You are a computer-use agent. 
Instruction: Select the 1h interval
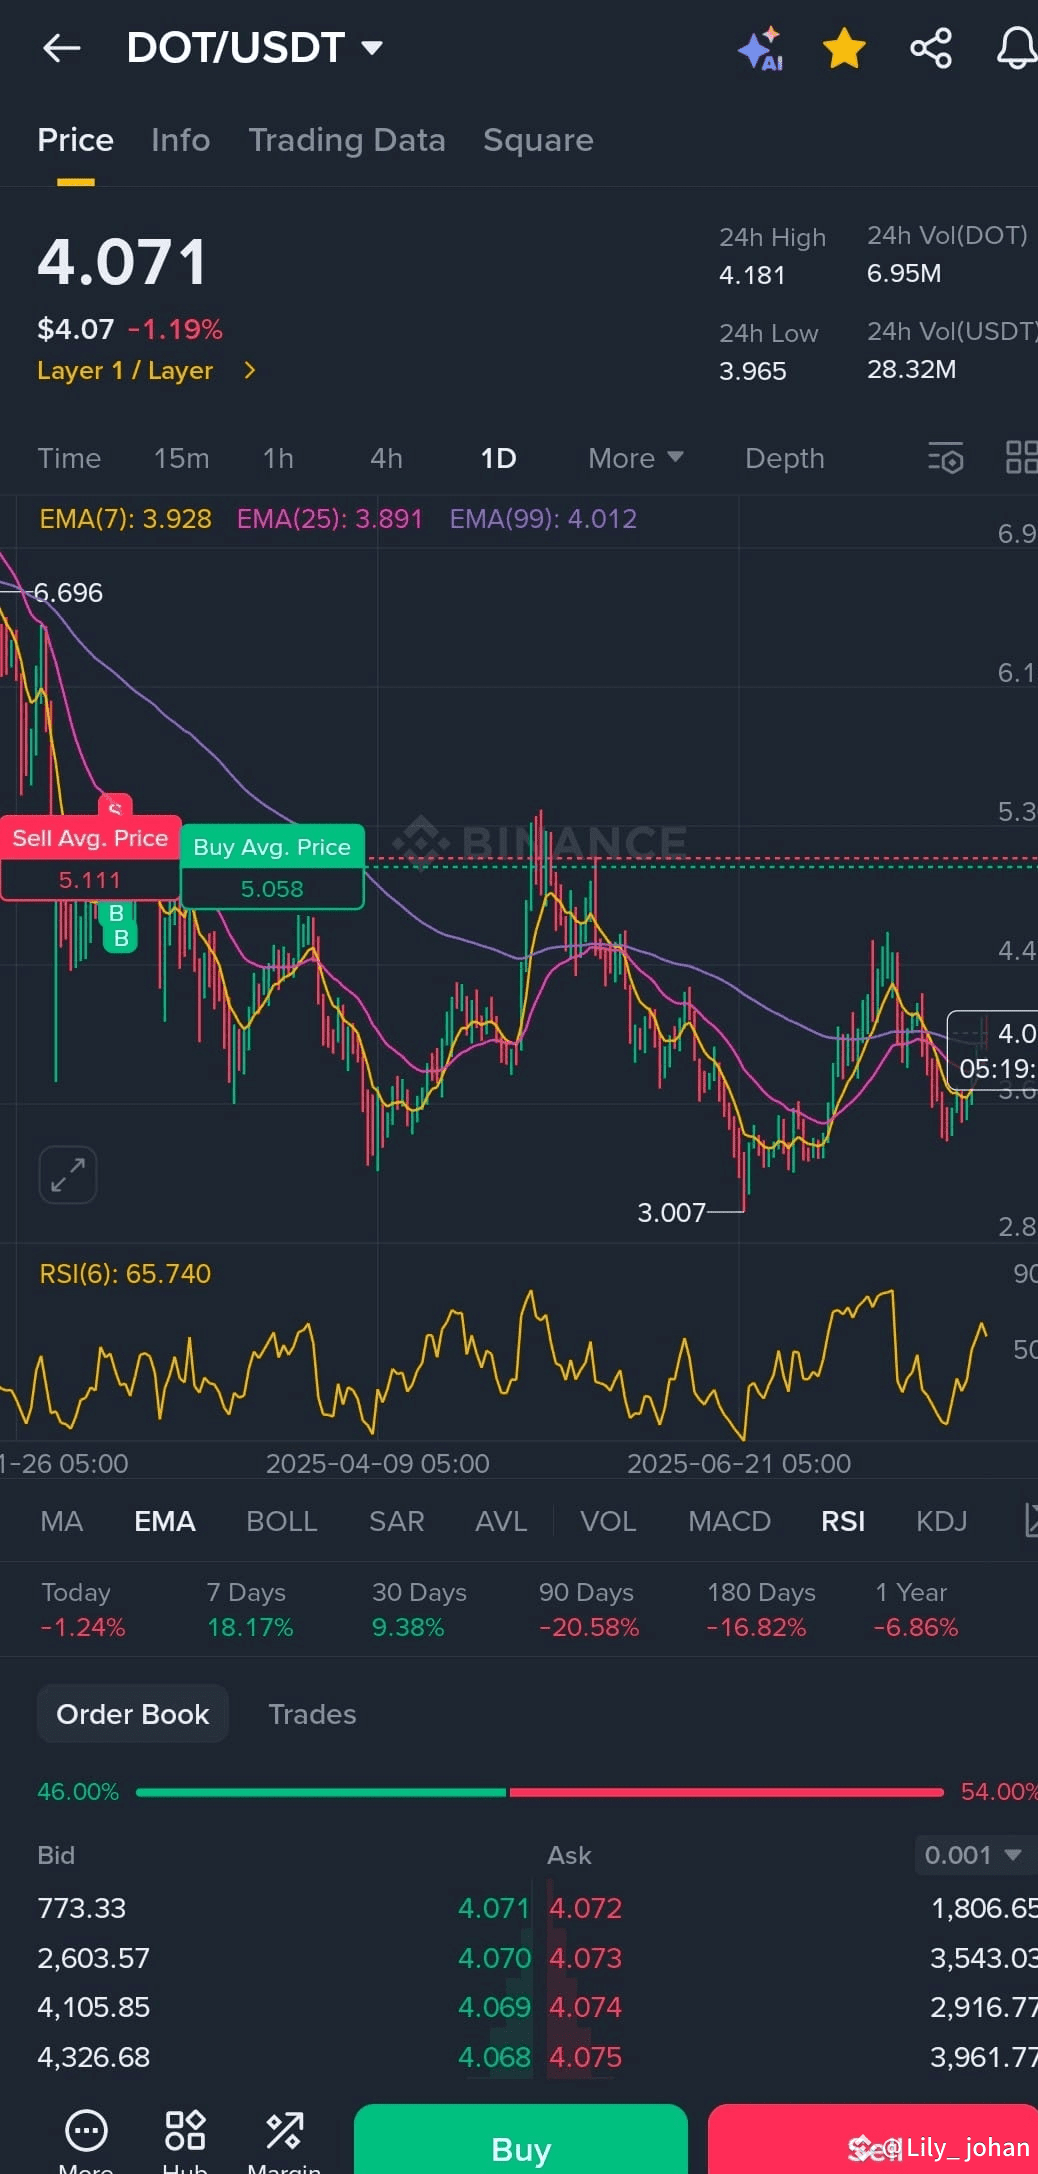pyautogui.click(x=278, y=458)
